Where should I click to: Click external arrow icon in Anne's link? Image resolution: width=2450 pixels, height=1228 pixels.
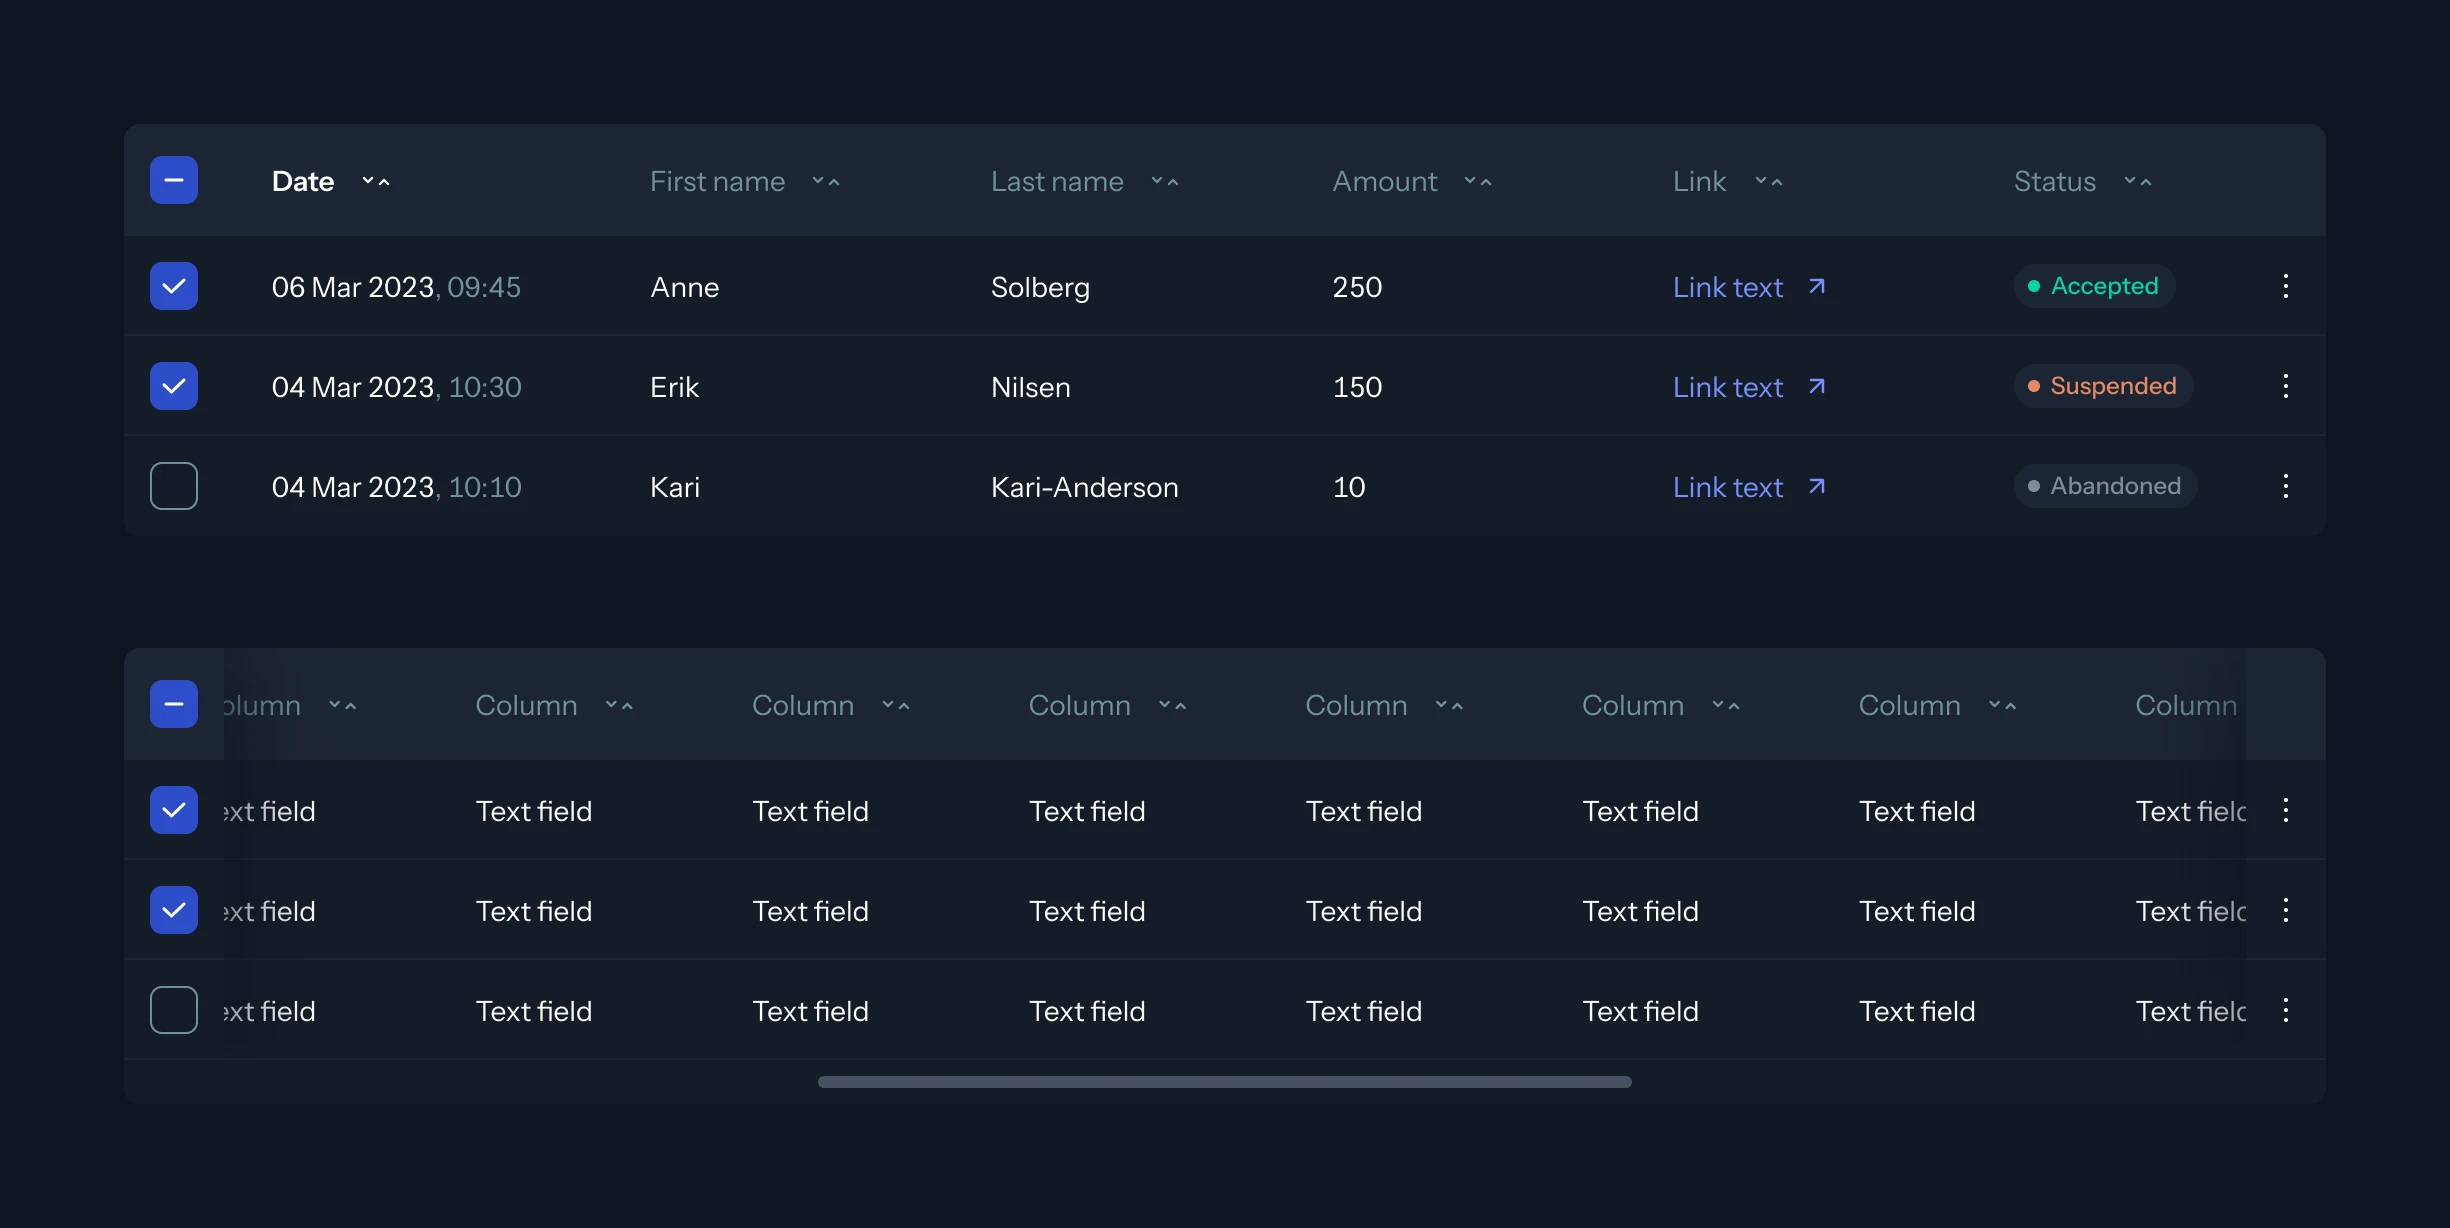[x=1817, y=287]
